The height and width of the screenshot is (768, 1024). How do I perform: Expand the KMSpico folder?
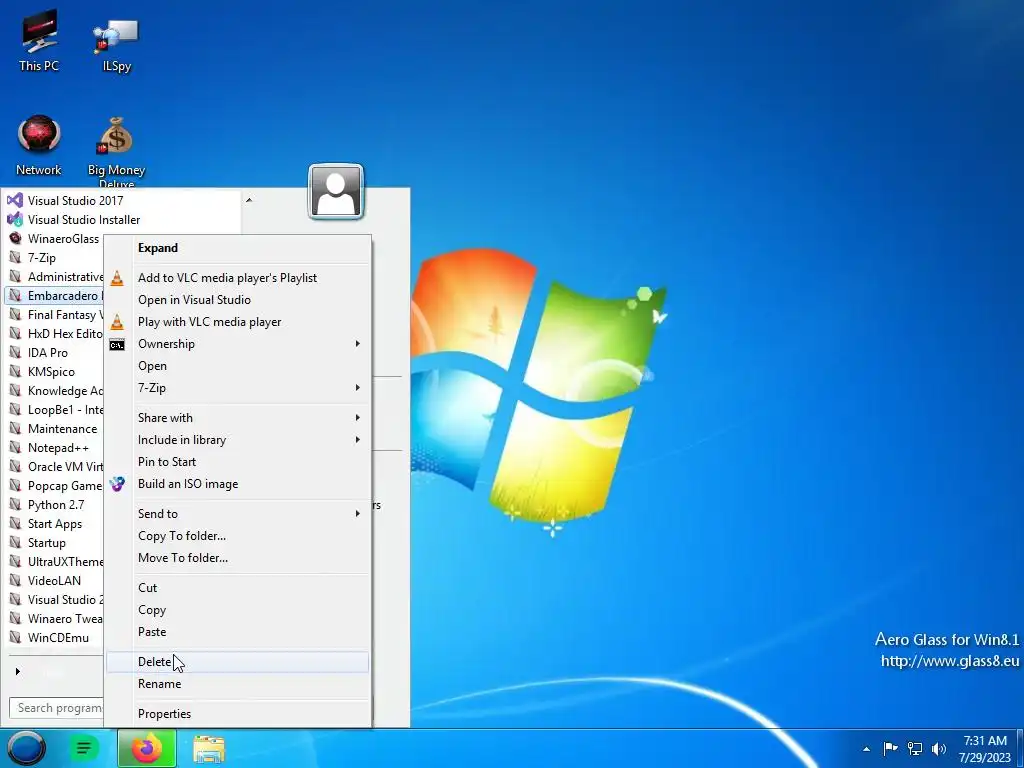tap(42, 371)
